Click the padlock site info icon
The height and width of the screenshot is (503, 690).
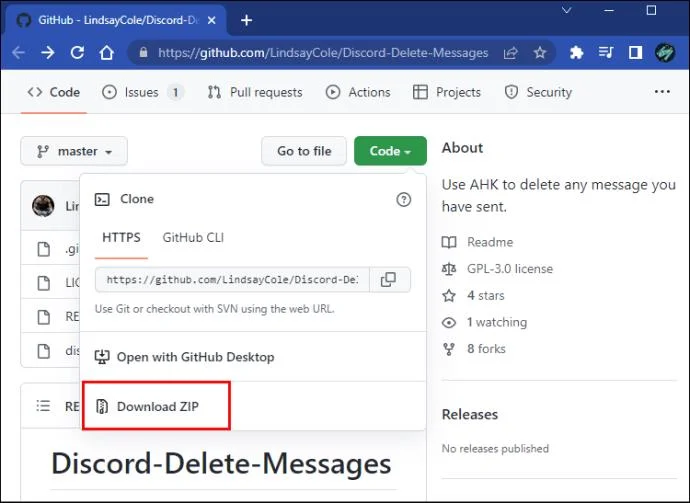click(x=143, y=52)
